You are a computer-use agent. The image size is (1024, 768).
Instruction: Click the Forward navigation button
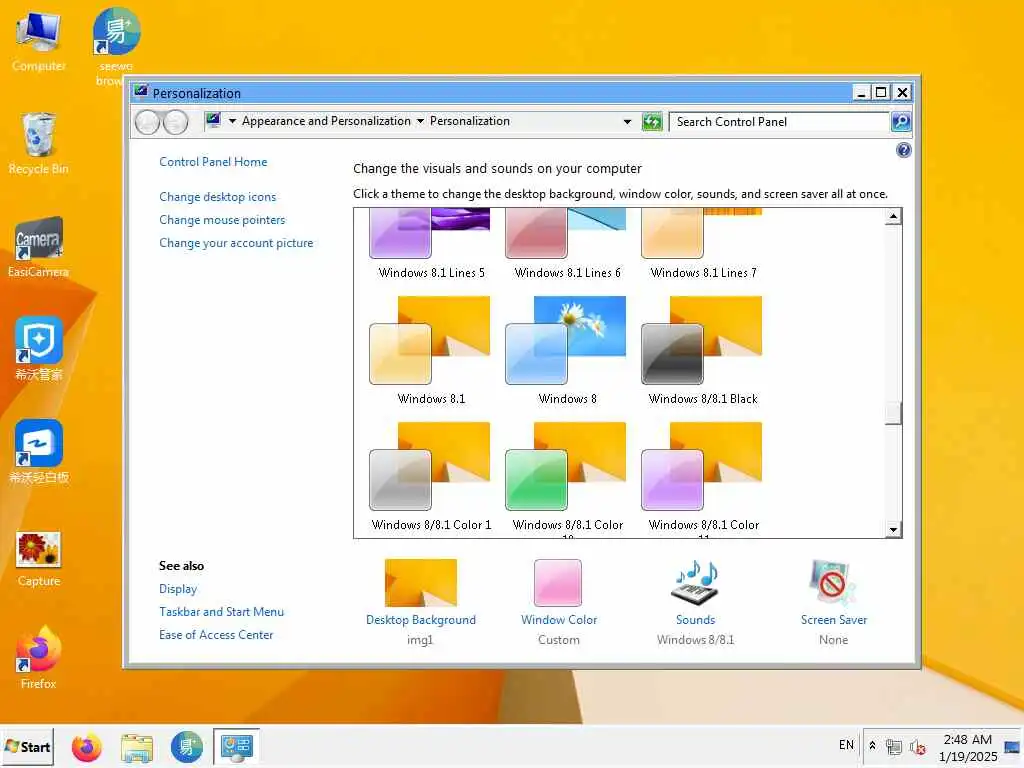pos(175,122)
